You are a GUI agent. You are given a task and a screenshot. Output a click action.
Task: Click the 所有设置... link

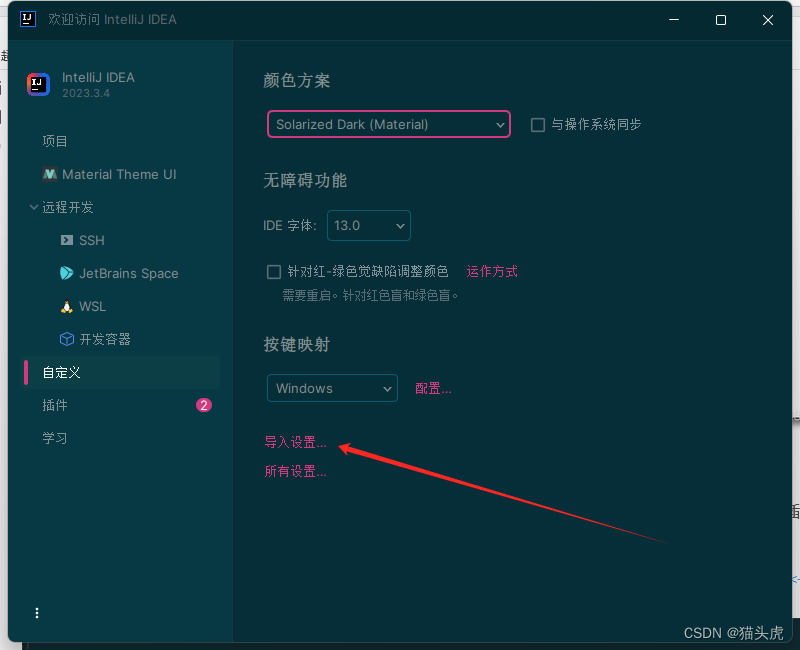pyautogui.click(x=295, y=471)
